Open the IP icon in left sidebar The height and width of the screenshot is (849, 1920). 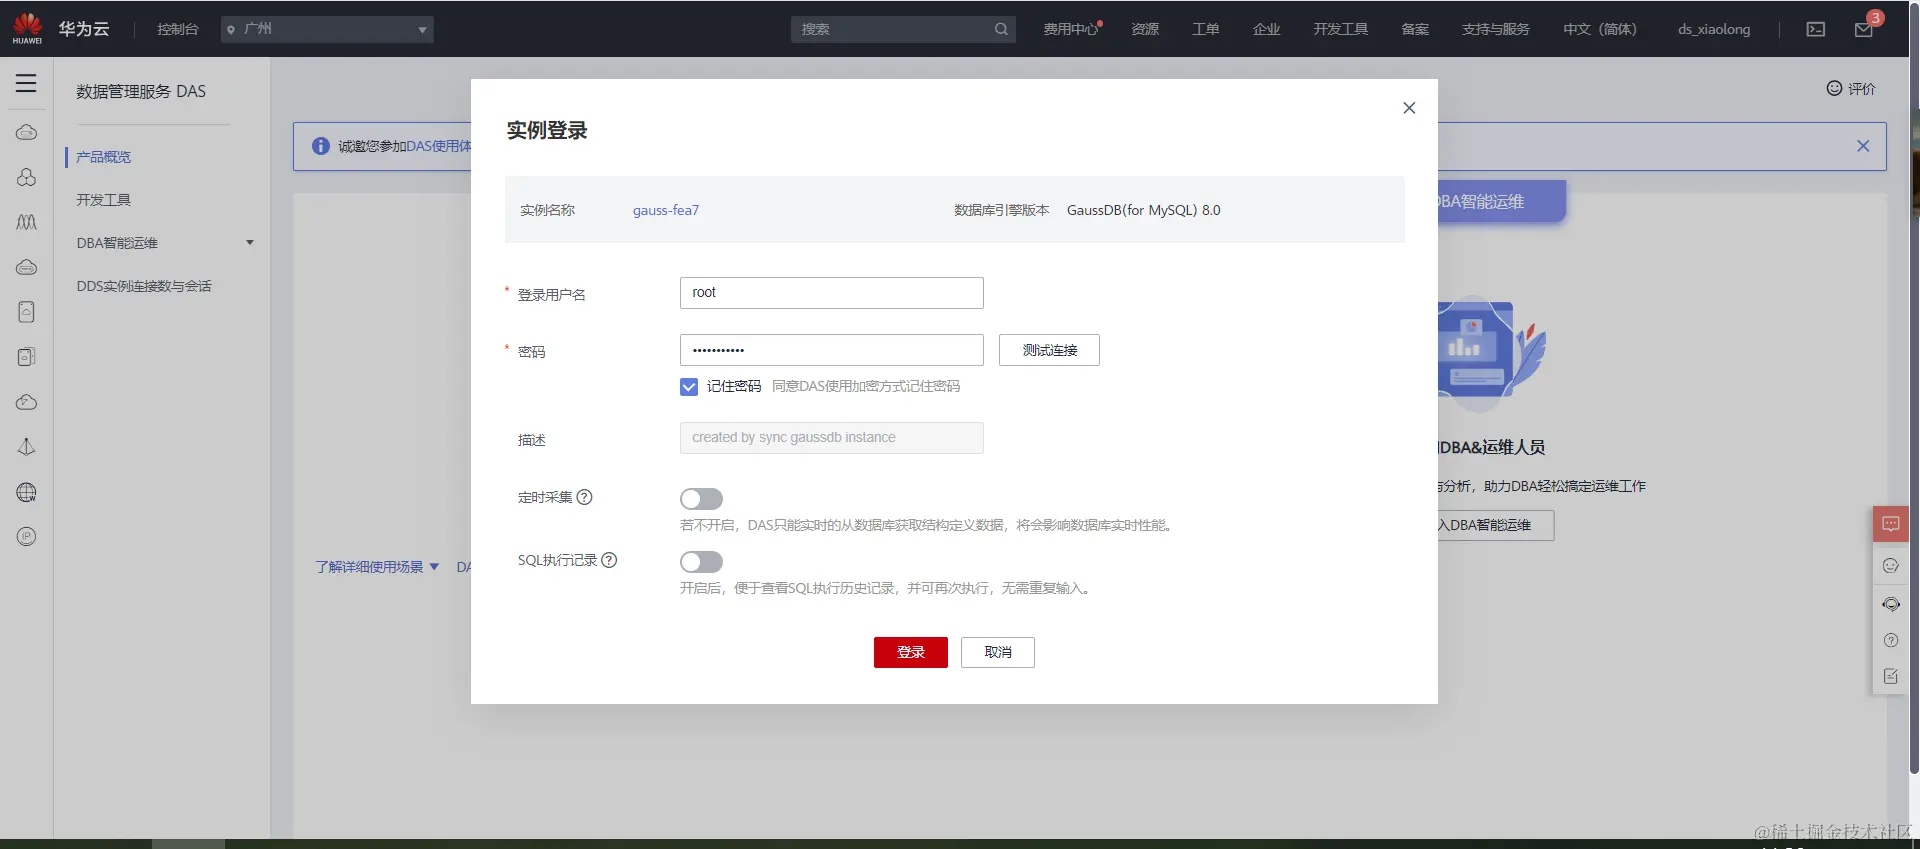27,537
